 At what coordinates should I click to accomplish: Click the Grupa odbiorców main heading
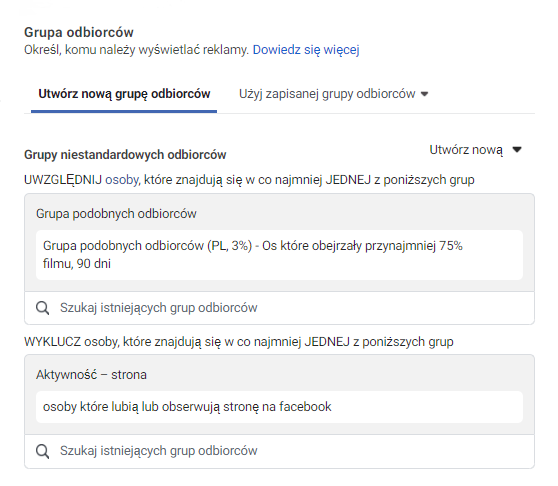(79, 32)
